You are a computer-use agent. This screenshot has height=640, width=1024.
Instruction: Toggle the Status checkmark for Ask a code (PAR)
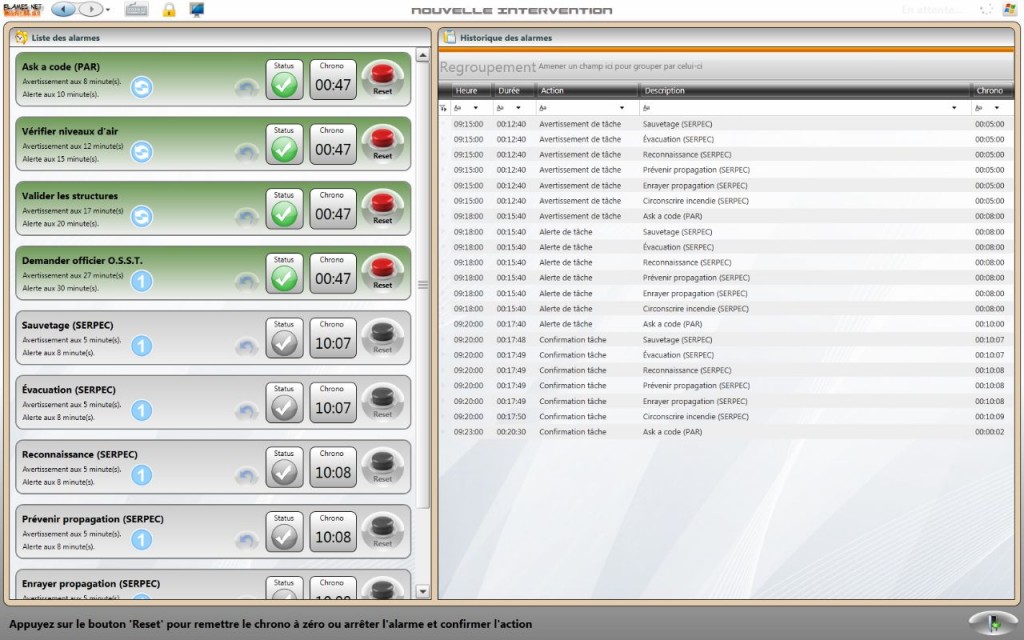(284, 84)
